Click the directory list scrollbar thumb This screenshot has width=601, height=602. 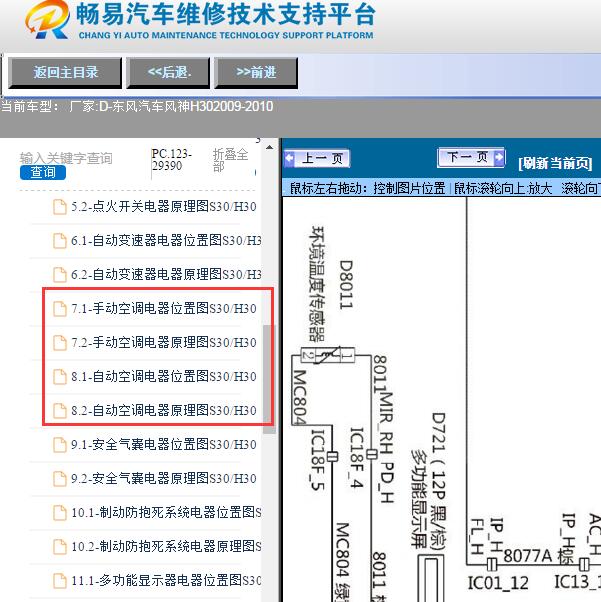tap(269, 379)
